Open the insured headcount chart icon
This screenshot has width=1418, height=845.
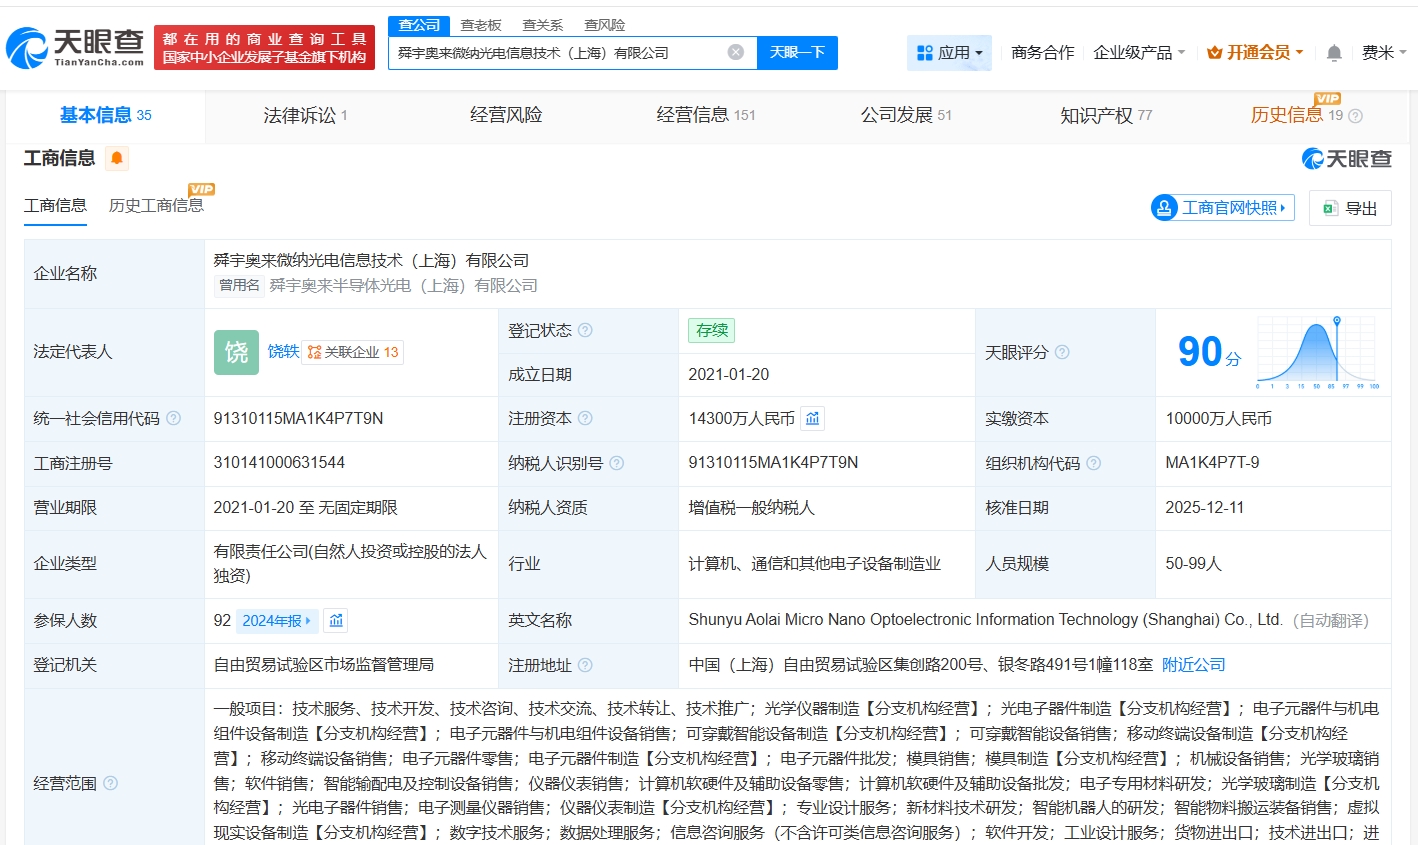[336, 621]
